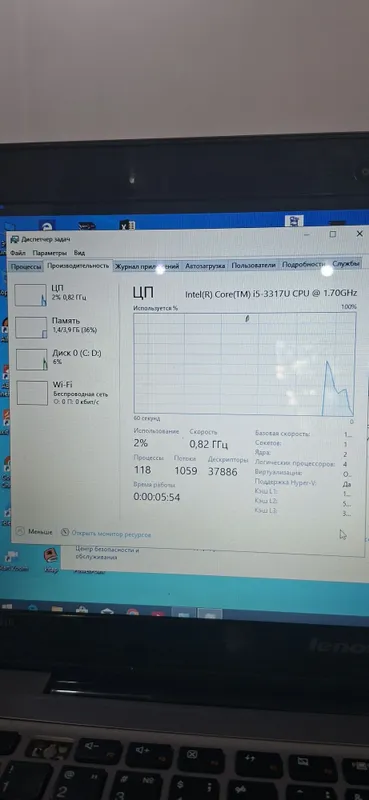The image size is (369, 800).
Task: Select the ЦП mini graph thumbnail
Action: (x=31, y=295)
